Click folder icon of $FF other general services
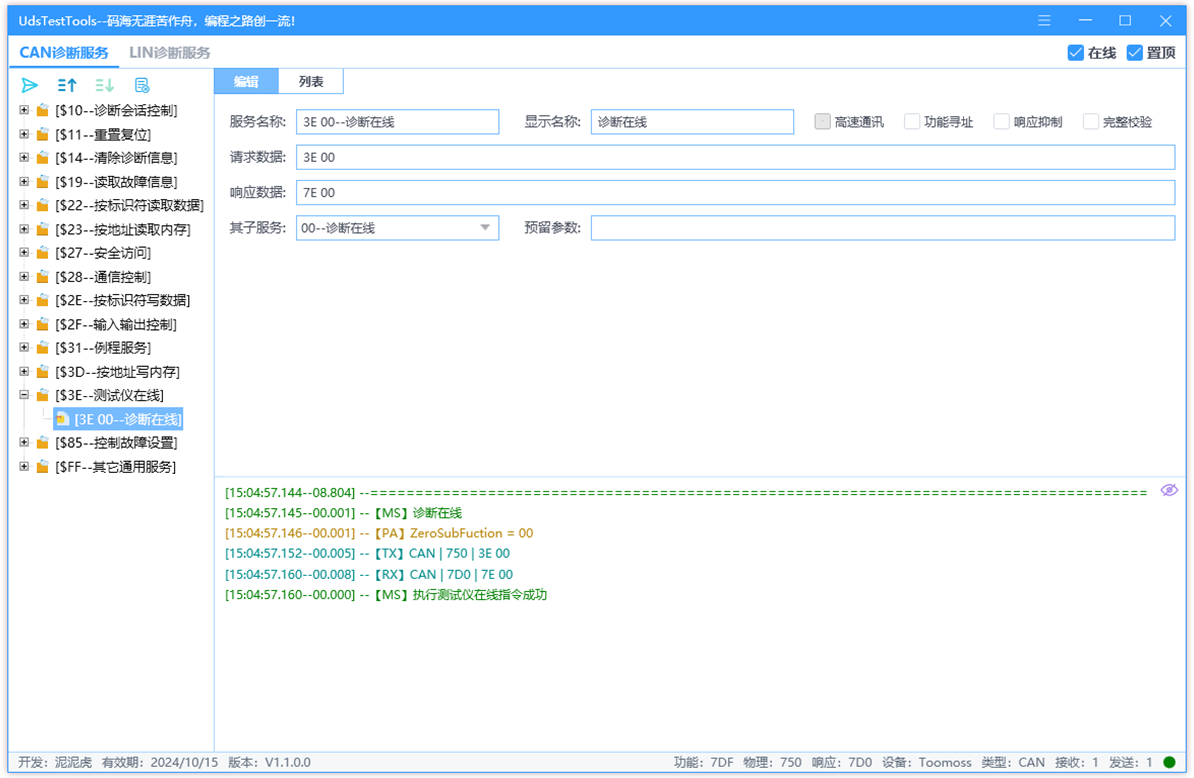Image resolution: width=1194 pixels, height=778 pixels. pos(43,467)
